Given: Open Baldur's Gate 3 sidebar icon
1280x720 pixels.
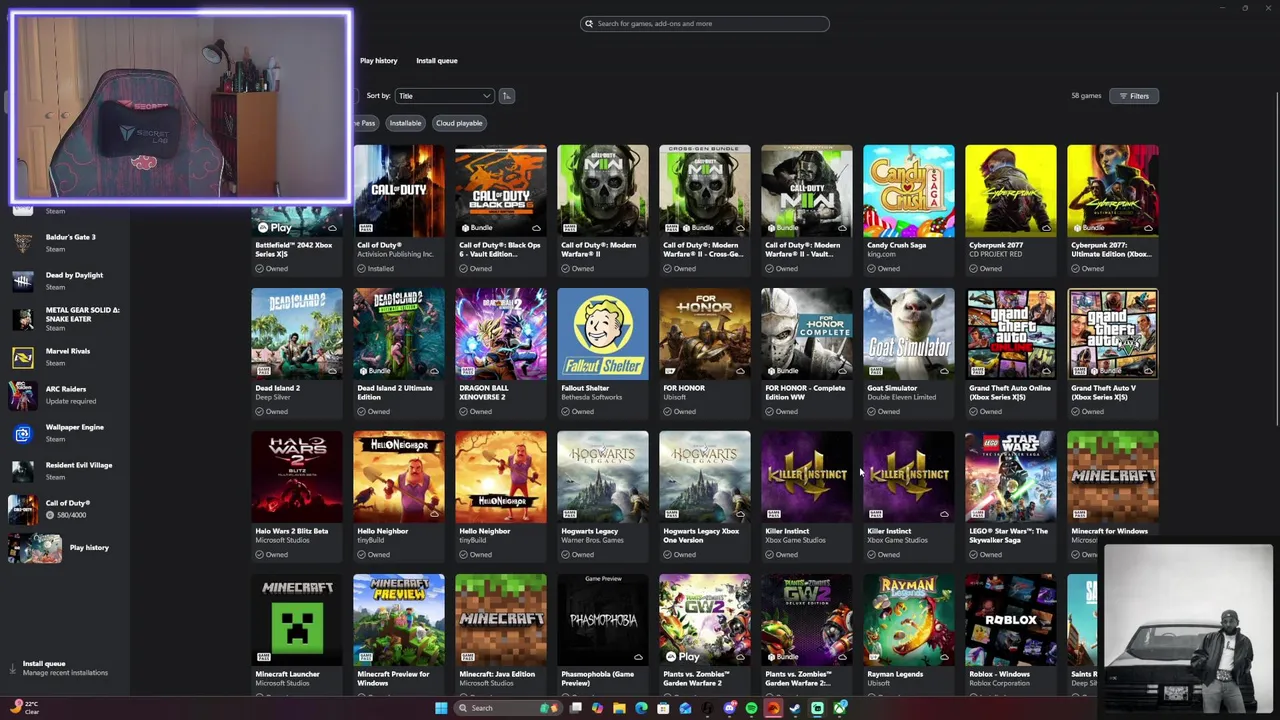Looking at the screenshot, I should (x=22, y=243).
